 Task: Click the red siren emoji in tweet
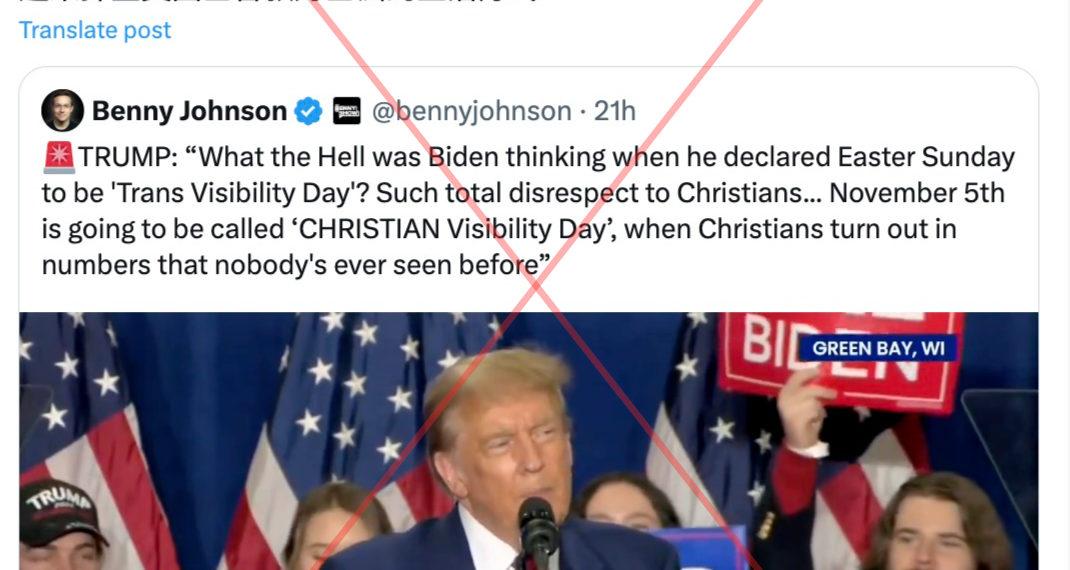(59, 157)
